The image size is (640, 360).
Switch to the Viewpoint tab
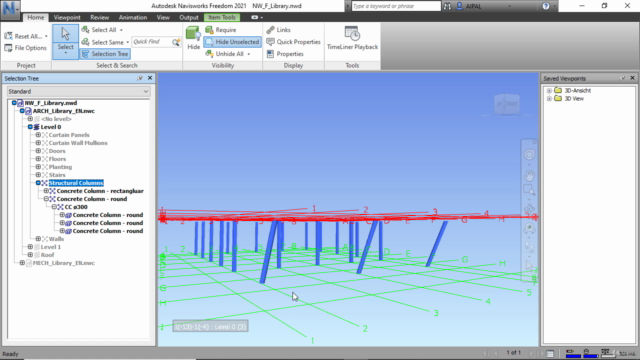pos(67,18)
